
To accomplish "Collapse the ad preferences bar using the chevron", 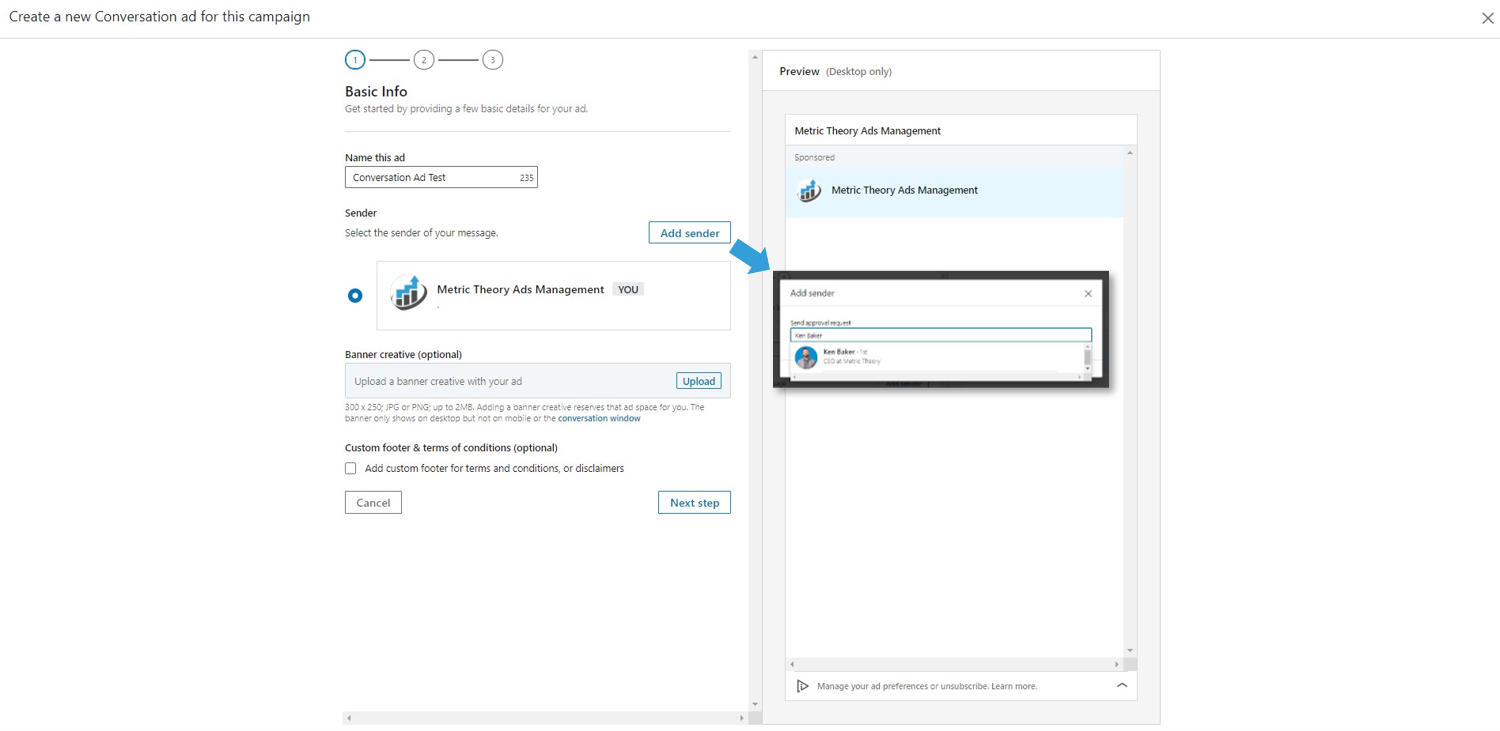I will 1122,686.
